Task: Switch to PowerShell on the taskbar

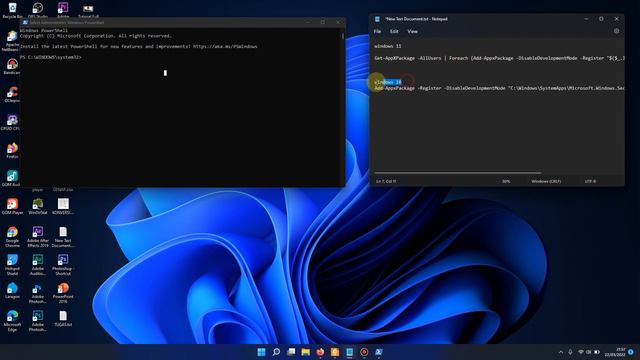Action: [379, 352]
